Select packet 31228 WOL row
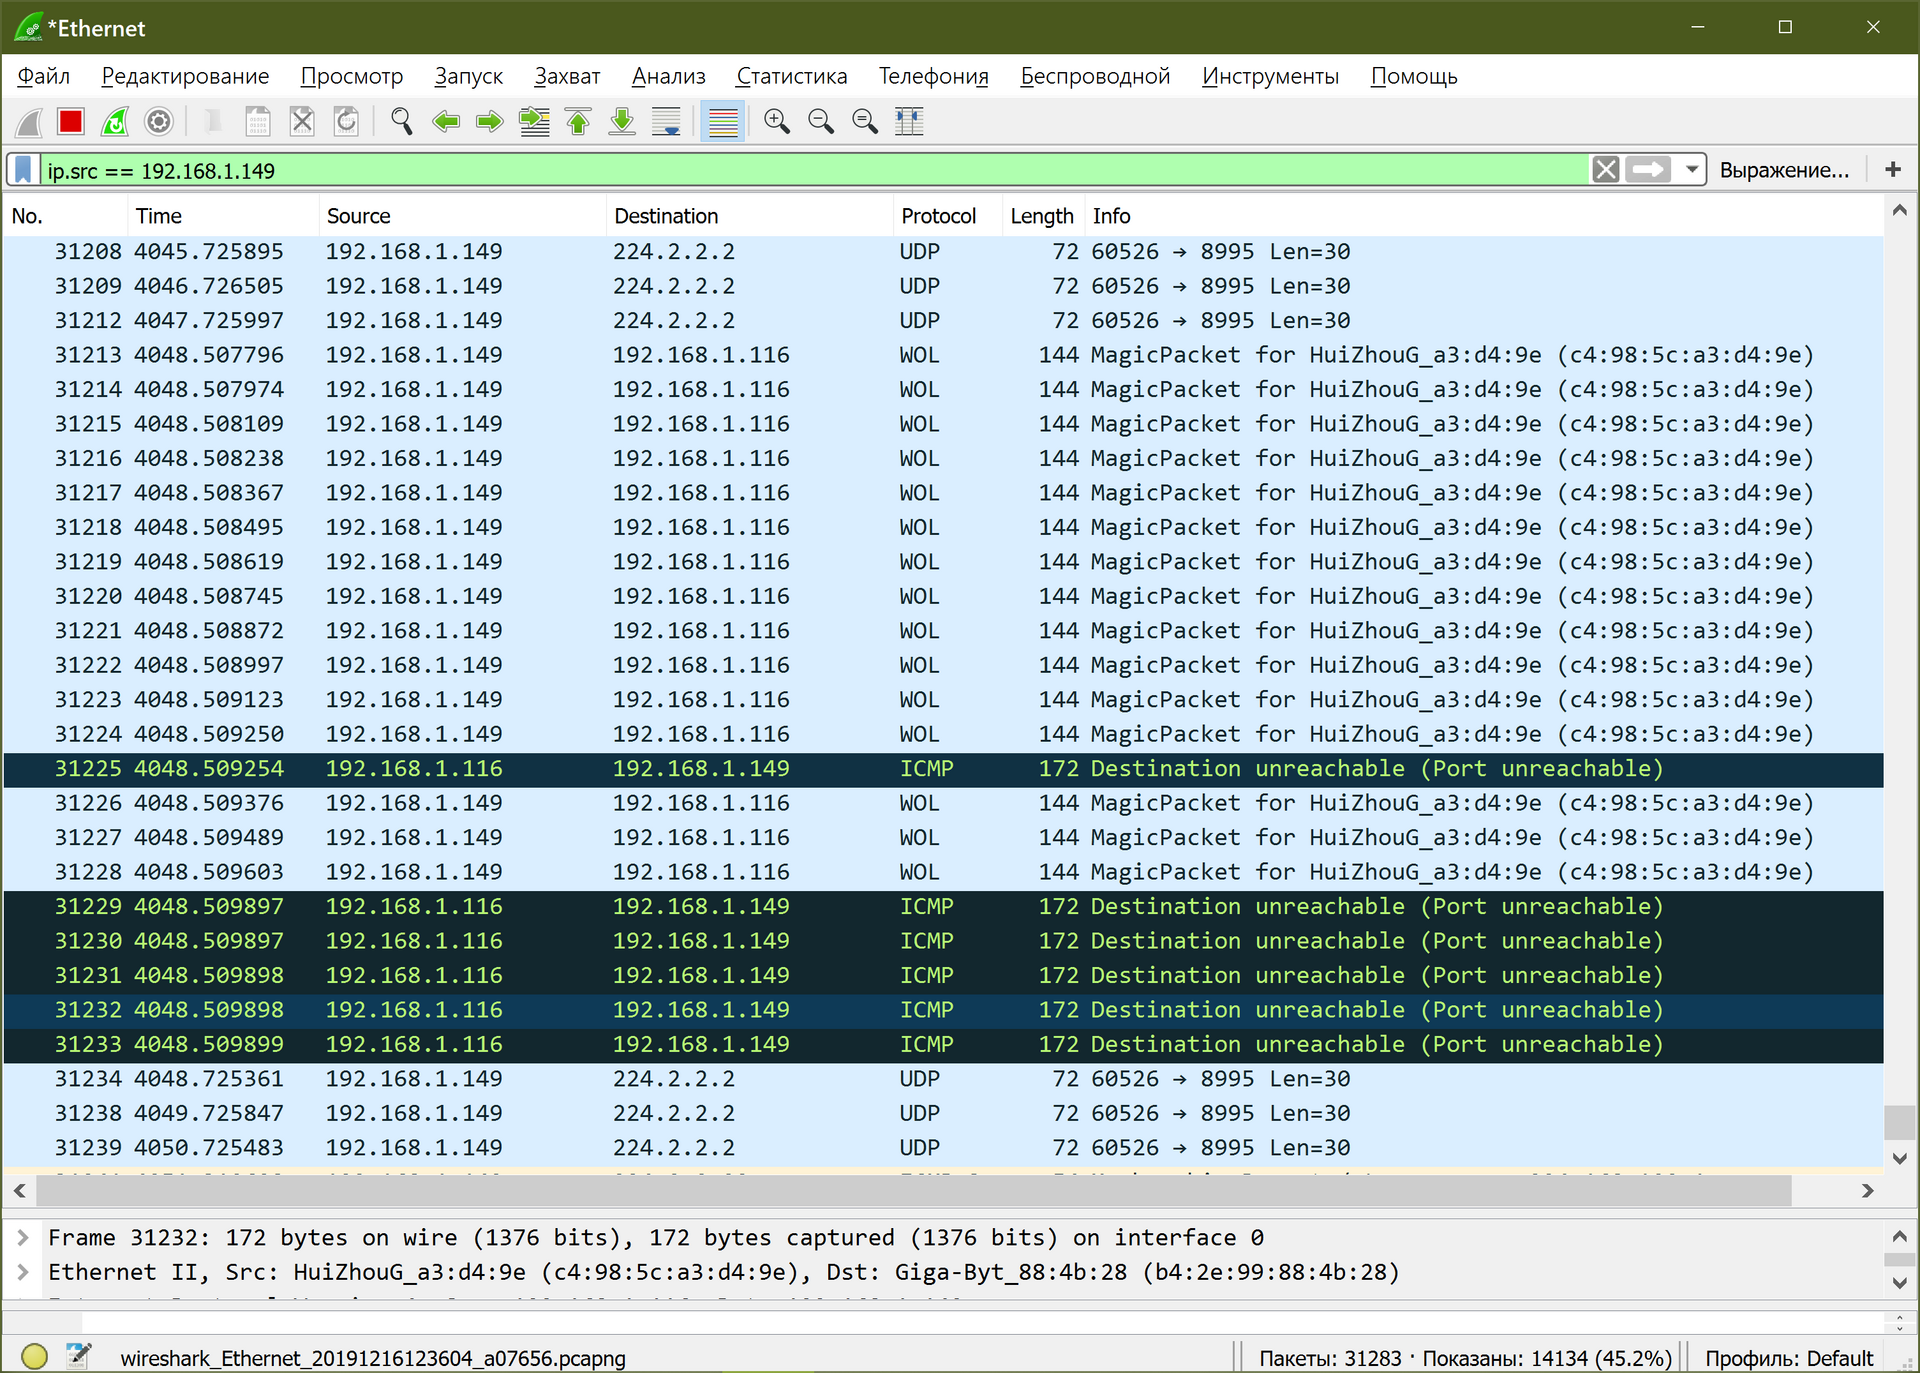1920x1373 pixels. pos(943,872)
